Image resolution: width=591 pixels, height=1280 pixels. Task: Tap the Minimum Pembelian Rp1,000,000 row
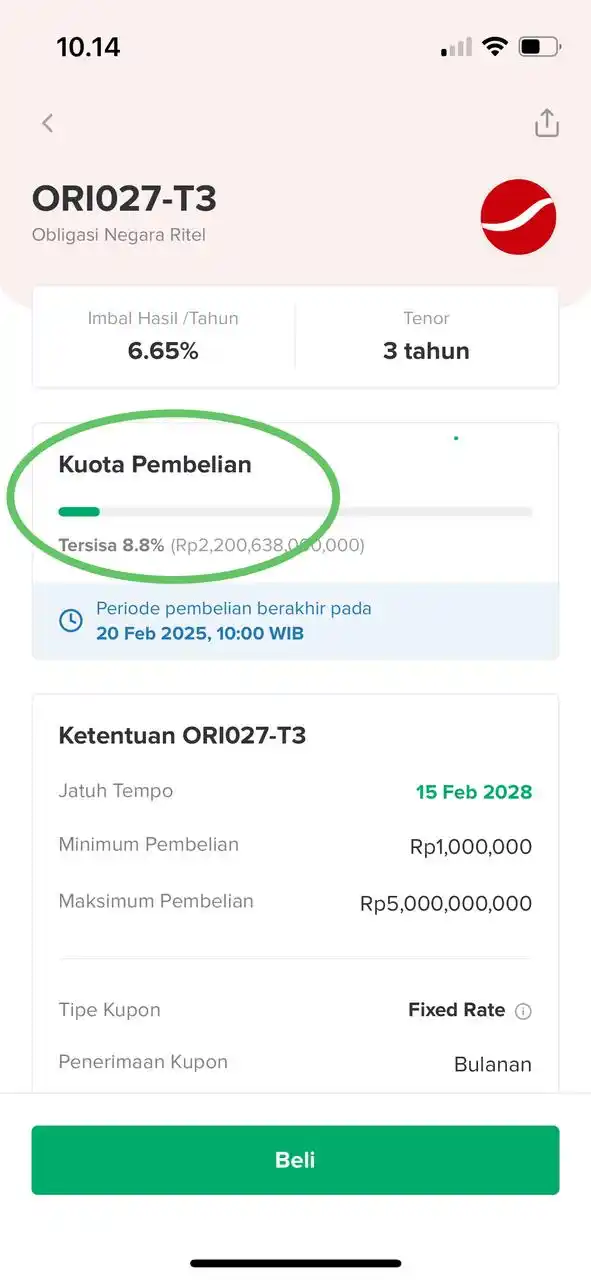click(295, 846)
